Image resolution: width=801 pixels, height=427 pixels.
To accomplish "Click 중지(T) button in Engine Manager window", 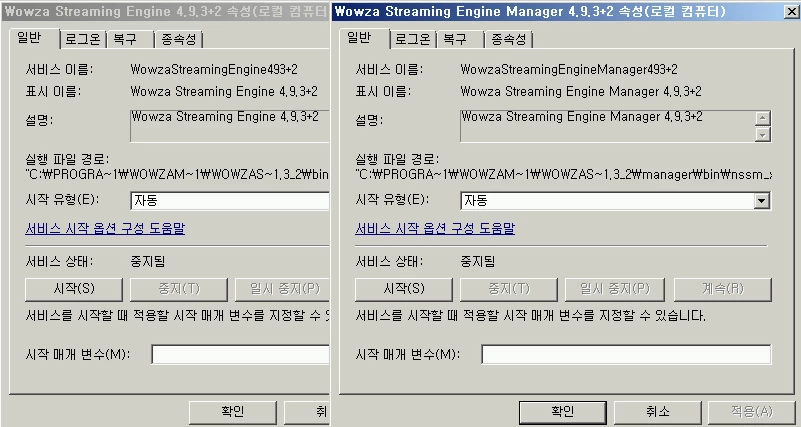I will 509,289.
